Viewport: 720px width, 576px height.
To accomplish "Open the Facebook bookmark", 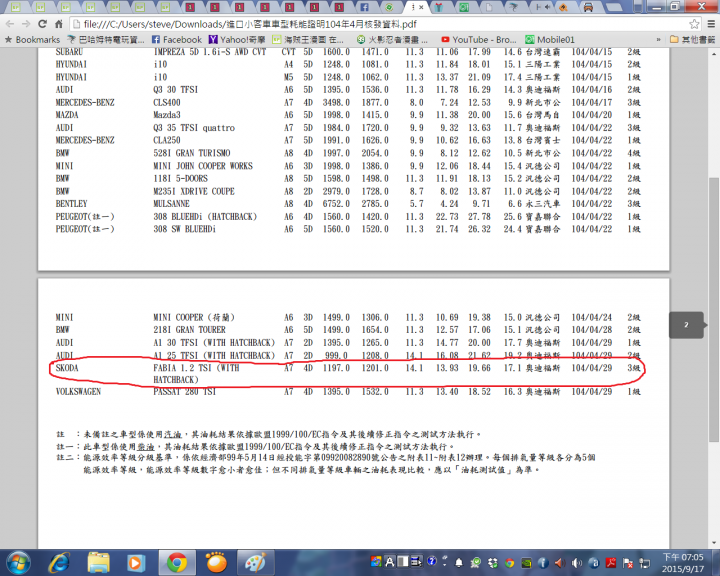I will (x=177, y=40).
